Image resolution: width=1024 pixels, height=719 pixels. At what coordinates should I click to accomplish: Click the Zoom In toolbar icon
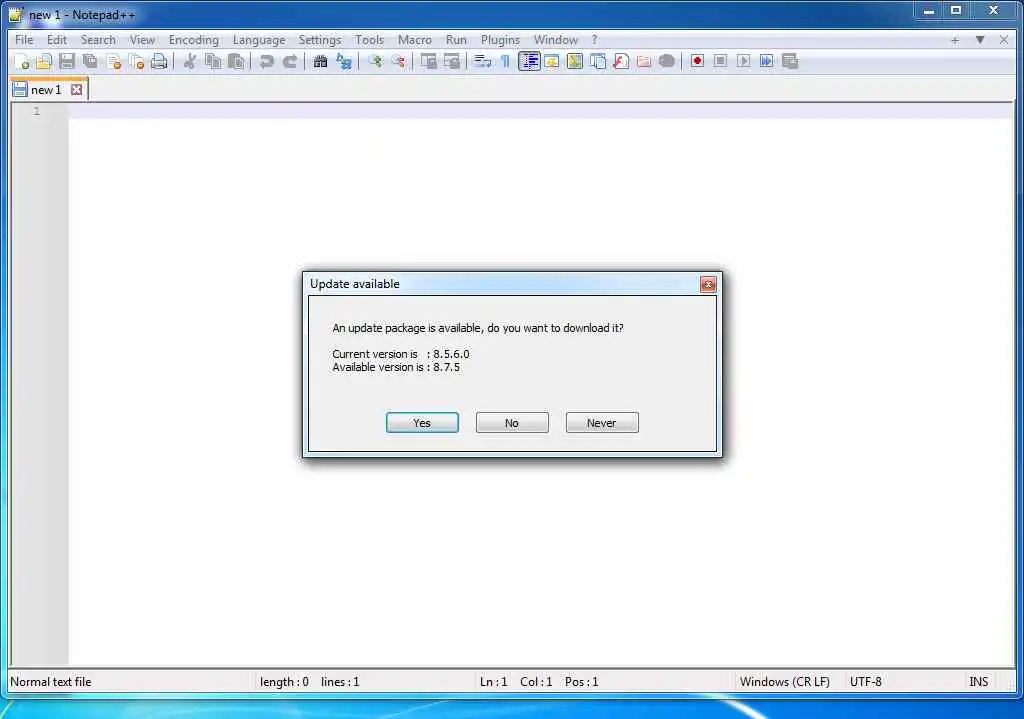tap(374, 61)
